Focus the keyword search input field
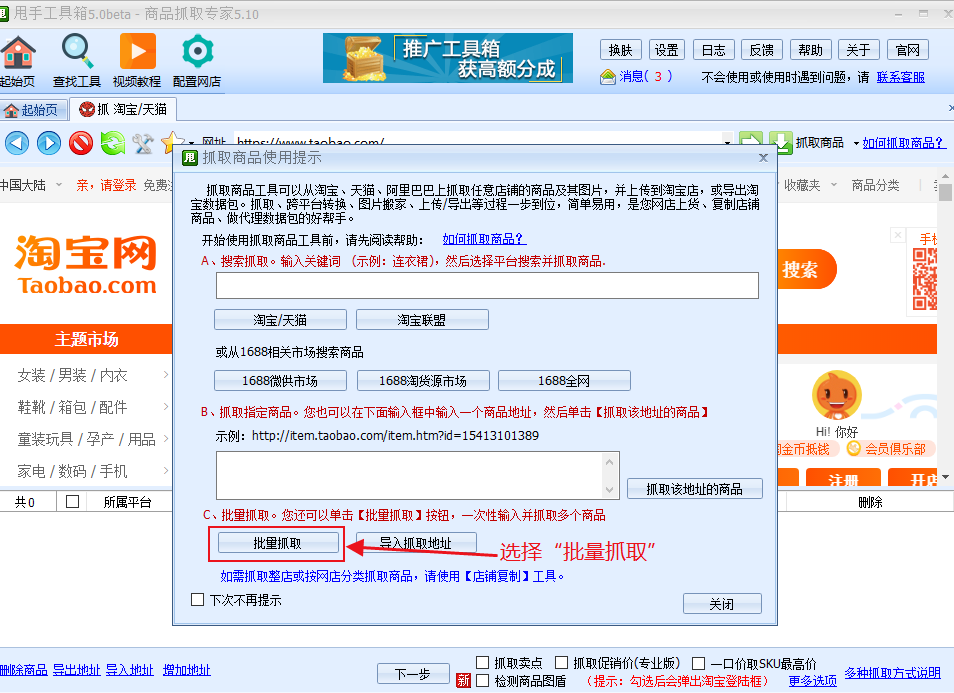954x693 pixels. (487, 285)
